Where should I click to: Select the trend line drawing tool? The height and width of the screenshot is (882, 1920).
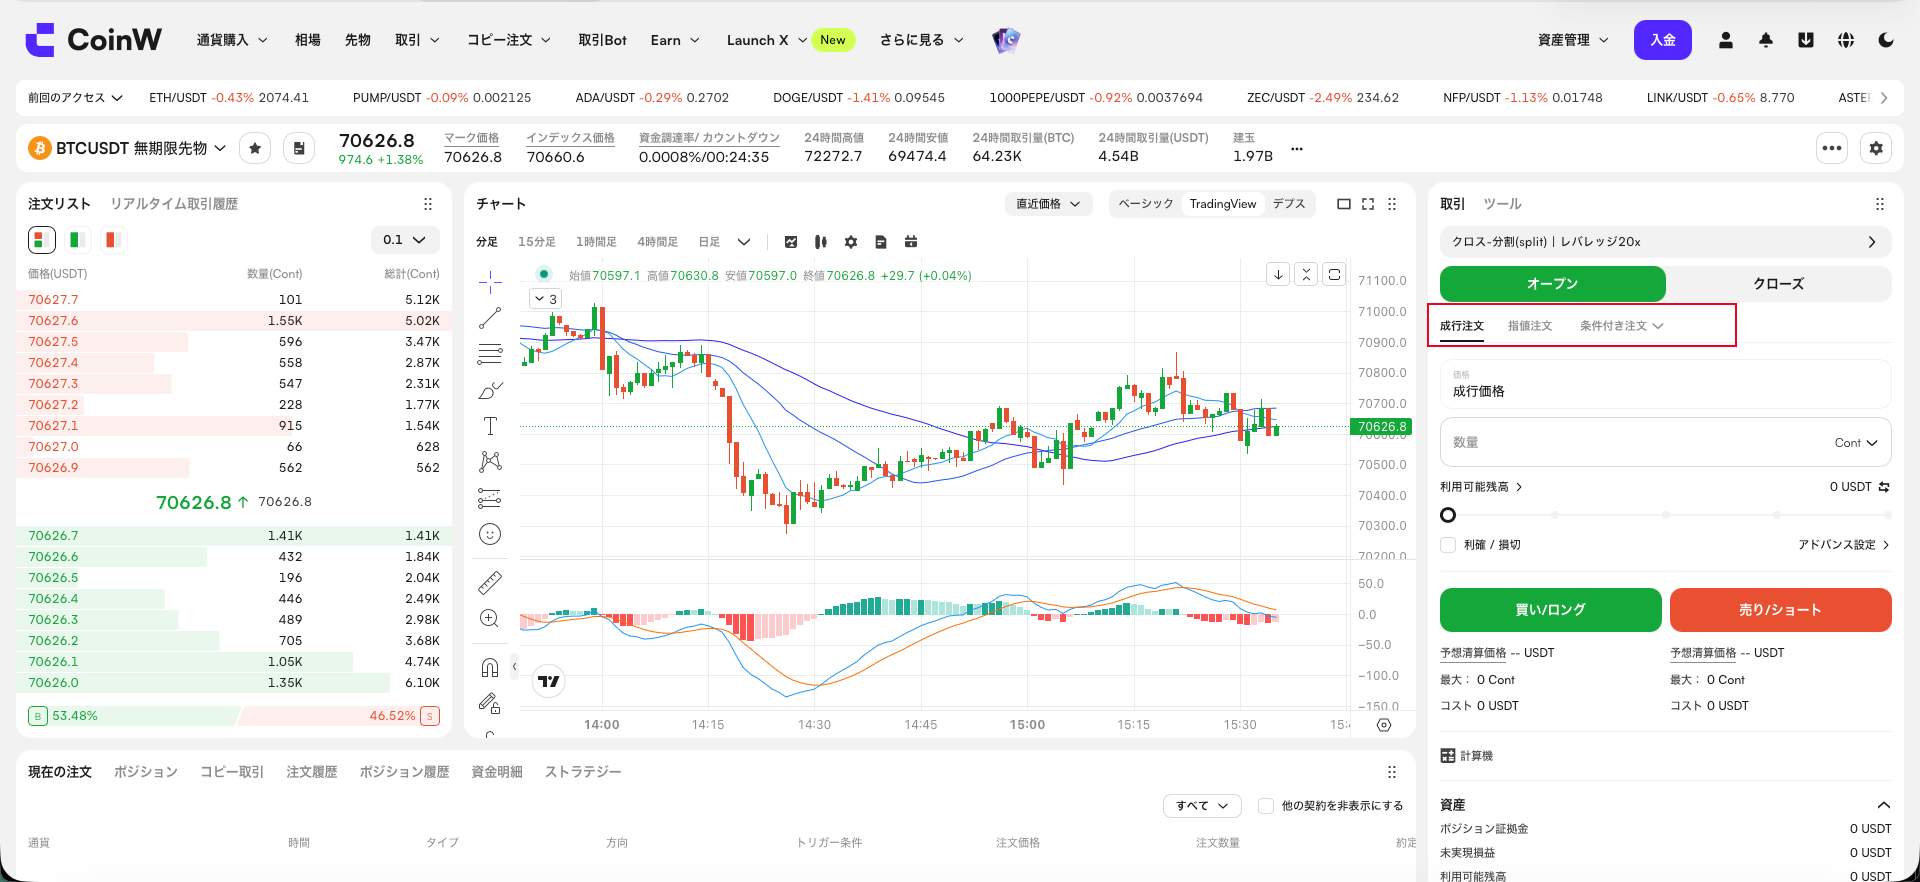coord(490,318)
